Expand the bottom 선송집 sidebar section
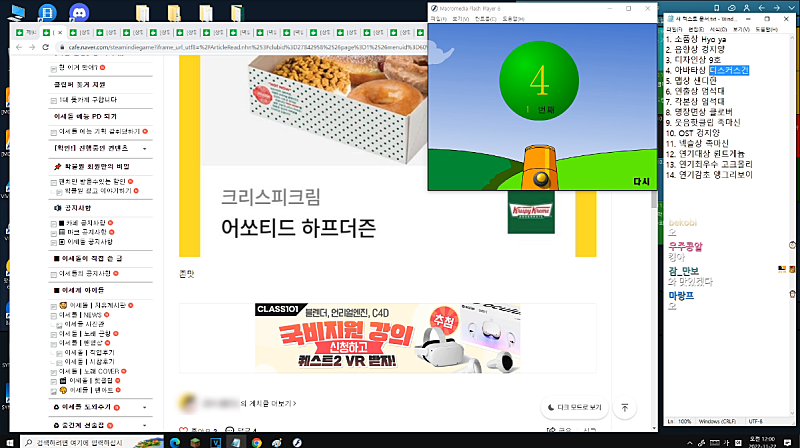Viewport: 800px width, 448px height. point(144,425)
